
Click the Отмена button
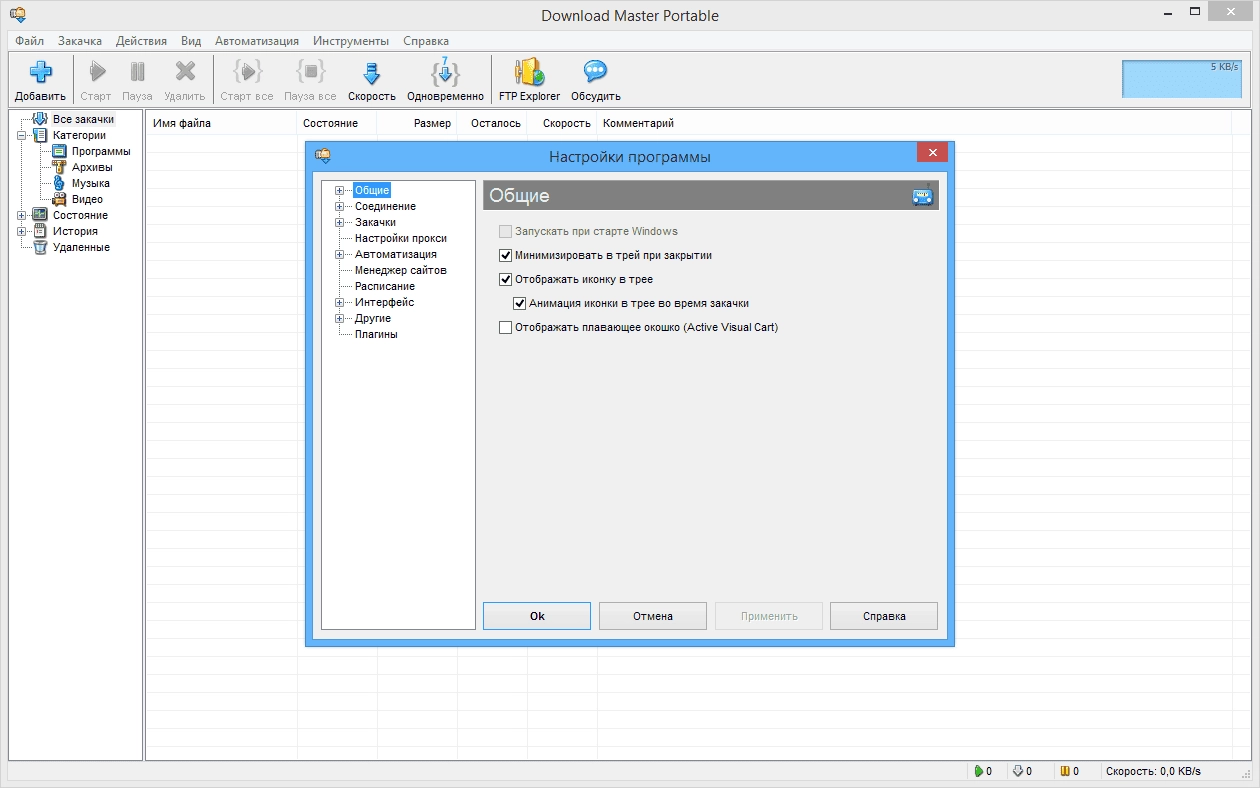[653, 616]
